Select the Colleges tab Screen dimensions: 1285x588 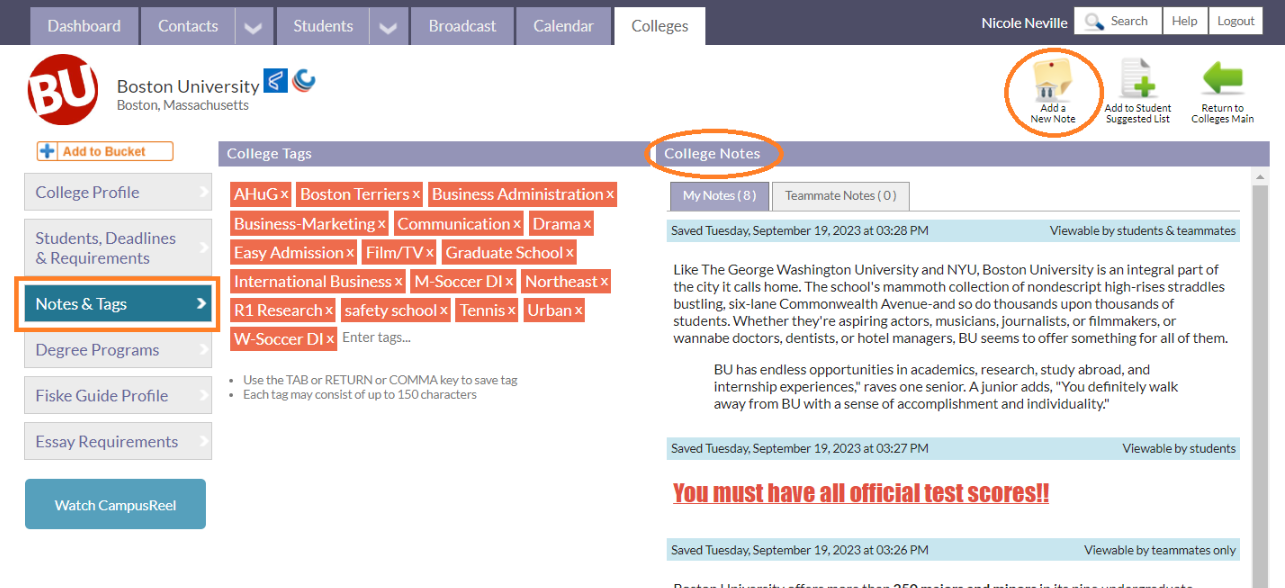coord(660,26)
